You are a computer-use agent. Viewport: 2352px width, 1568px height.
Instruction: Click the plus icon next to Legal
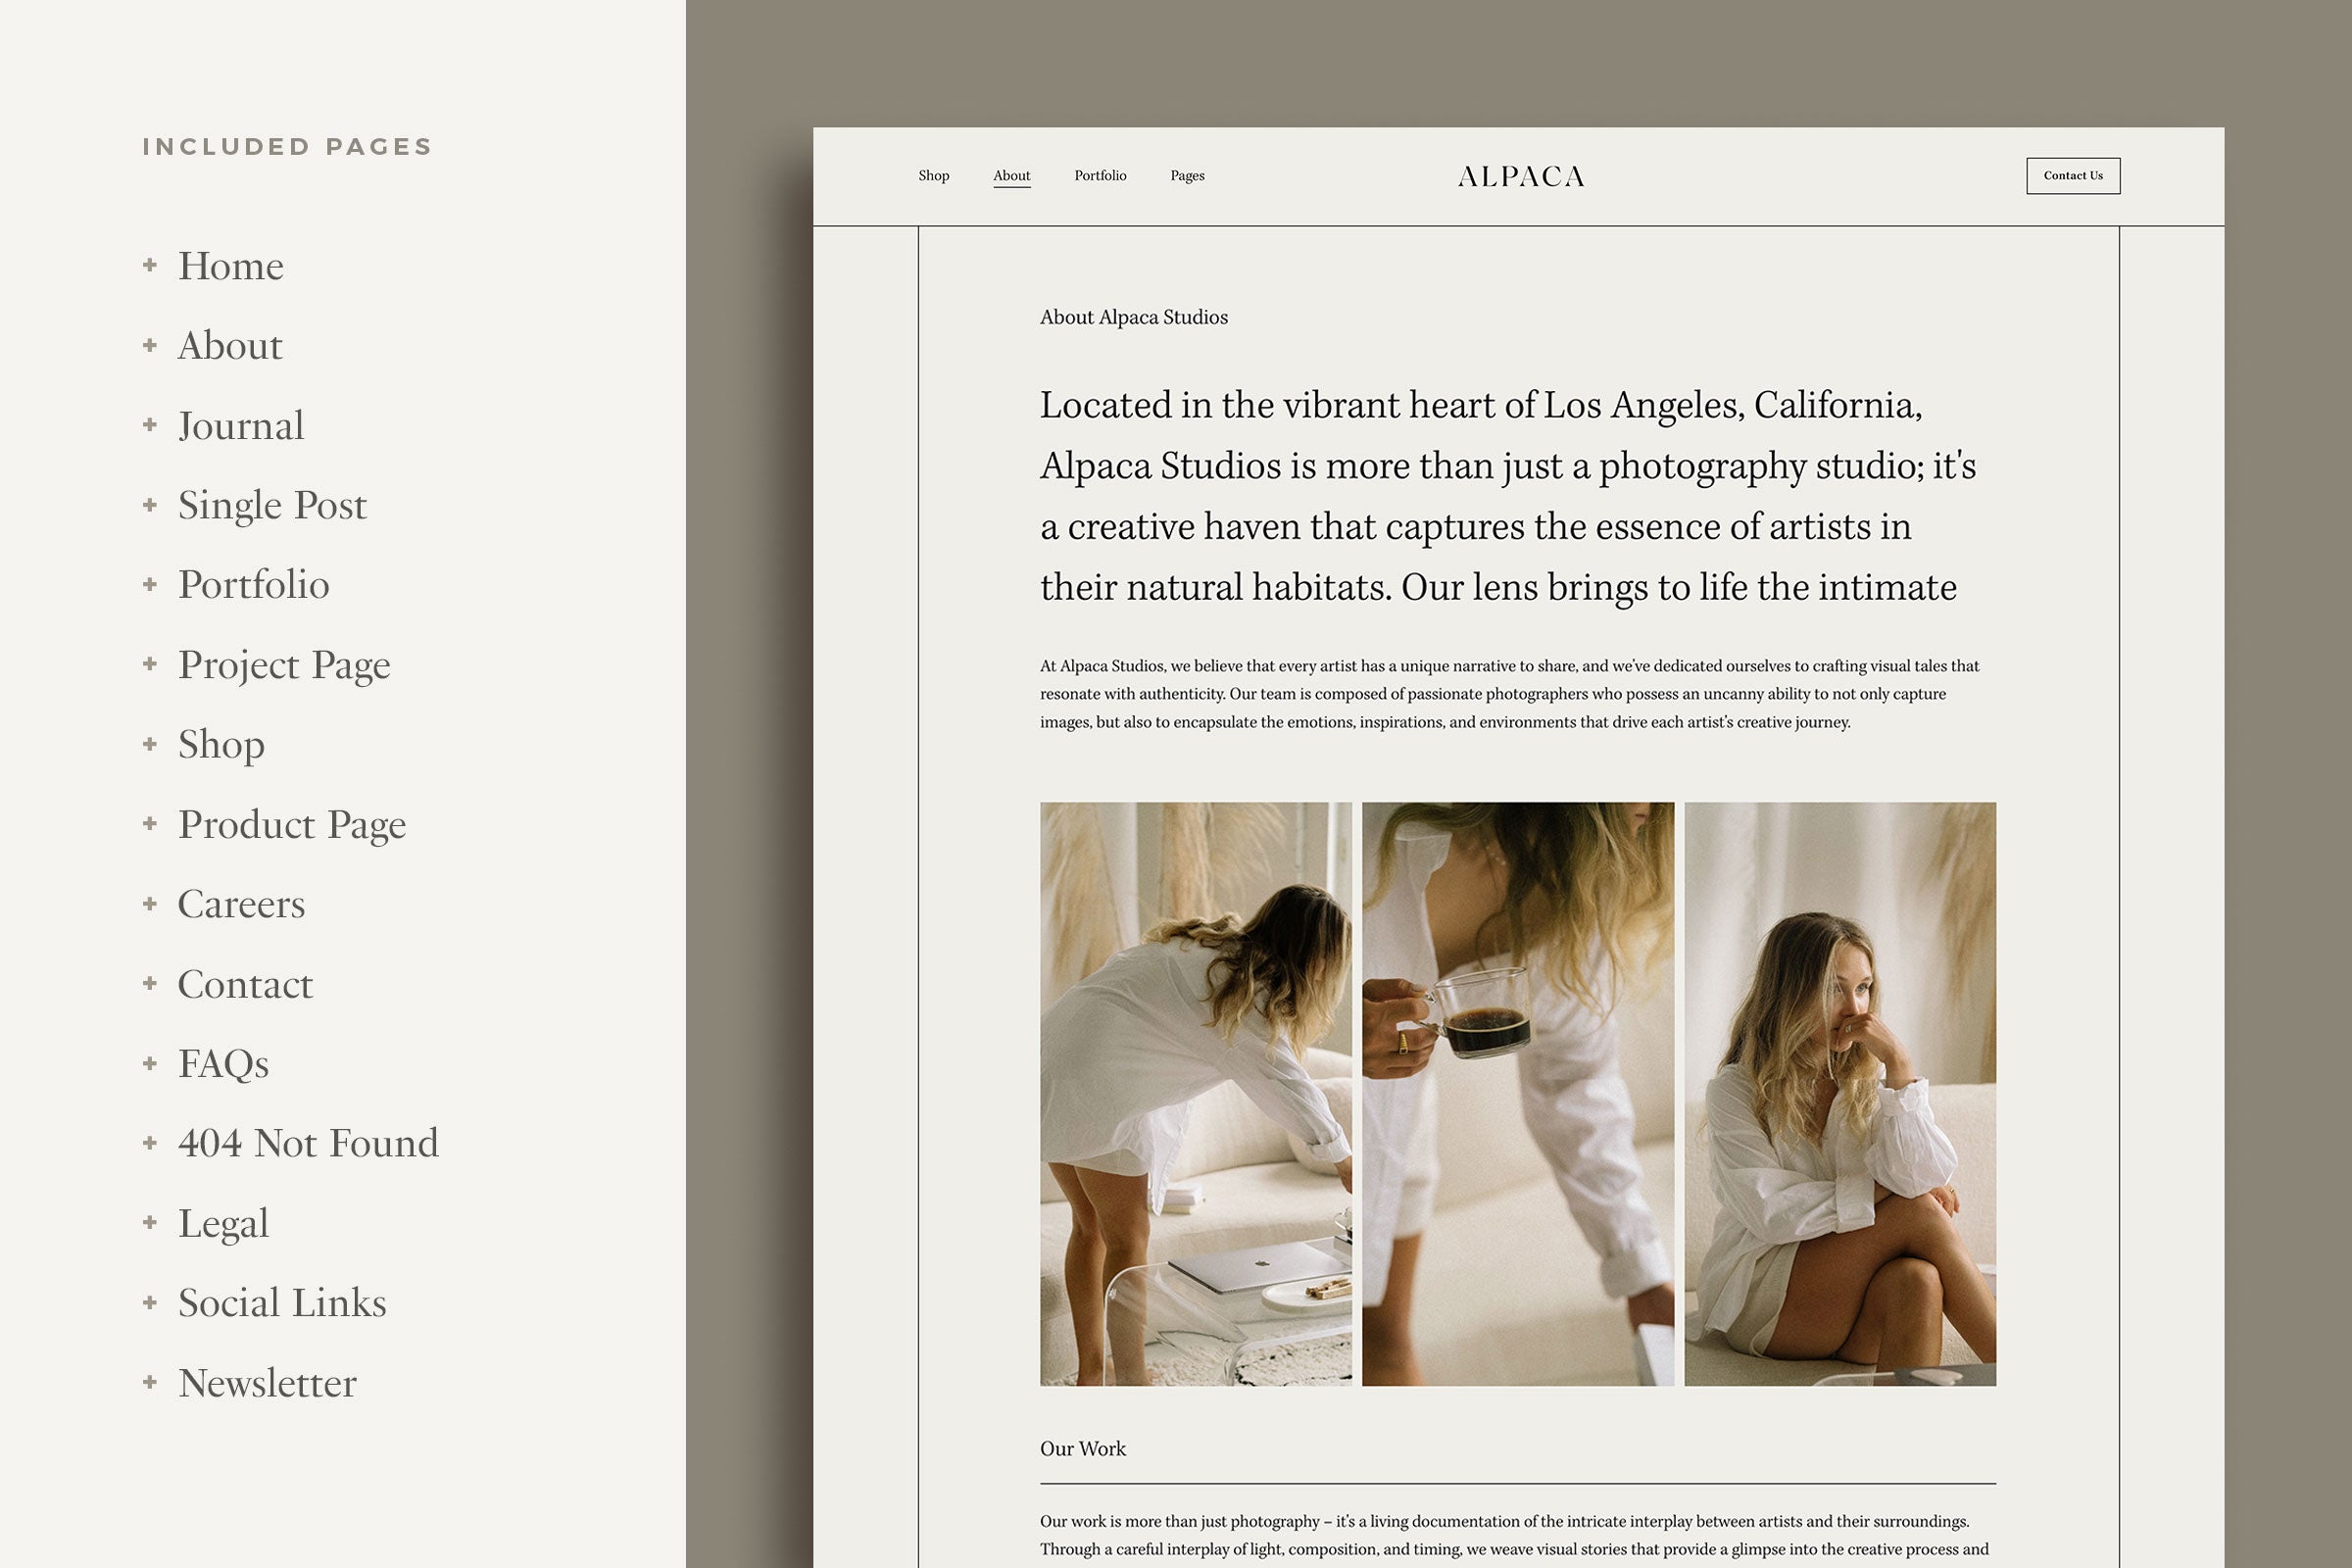pyautogui.click(x=150, y=1222)
